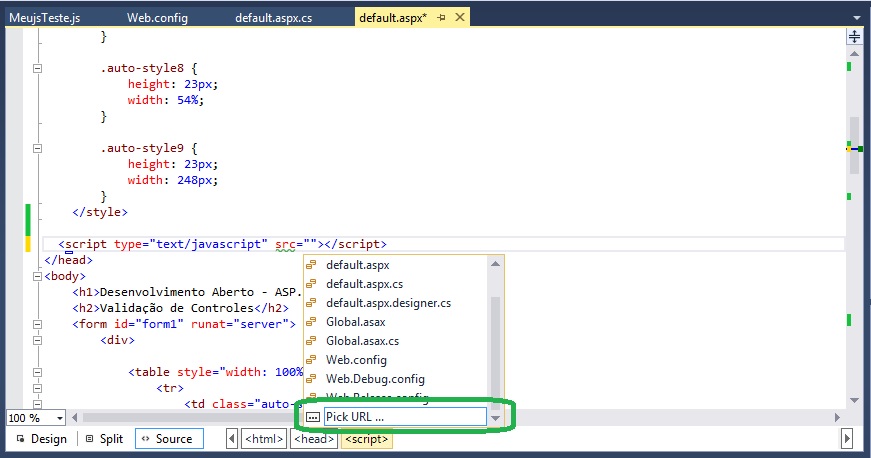Collapse the body element outline
Screen dimensions: 871x458
[x=38, y=276]
